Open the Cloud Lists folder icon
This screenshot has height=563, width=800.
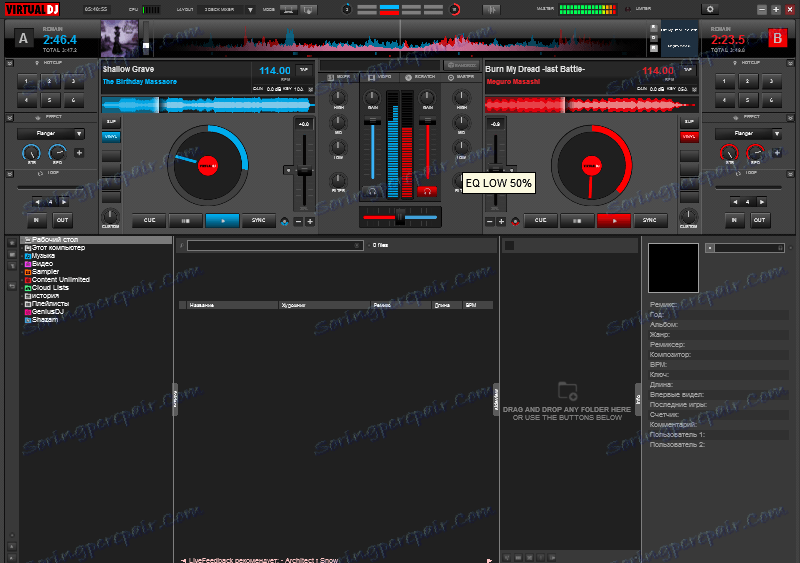(x=27, y=287)
